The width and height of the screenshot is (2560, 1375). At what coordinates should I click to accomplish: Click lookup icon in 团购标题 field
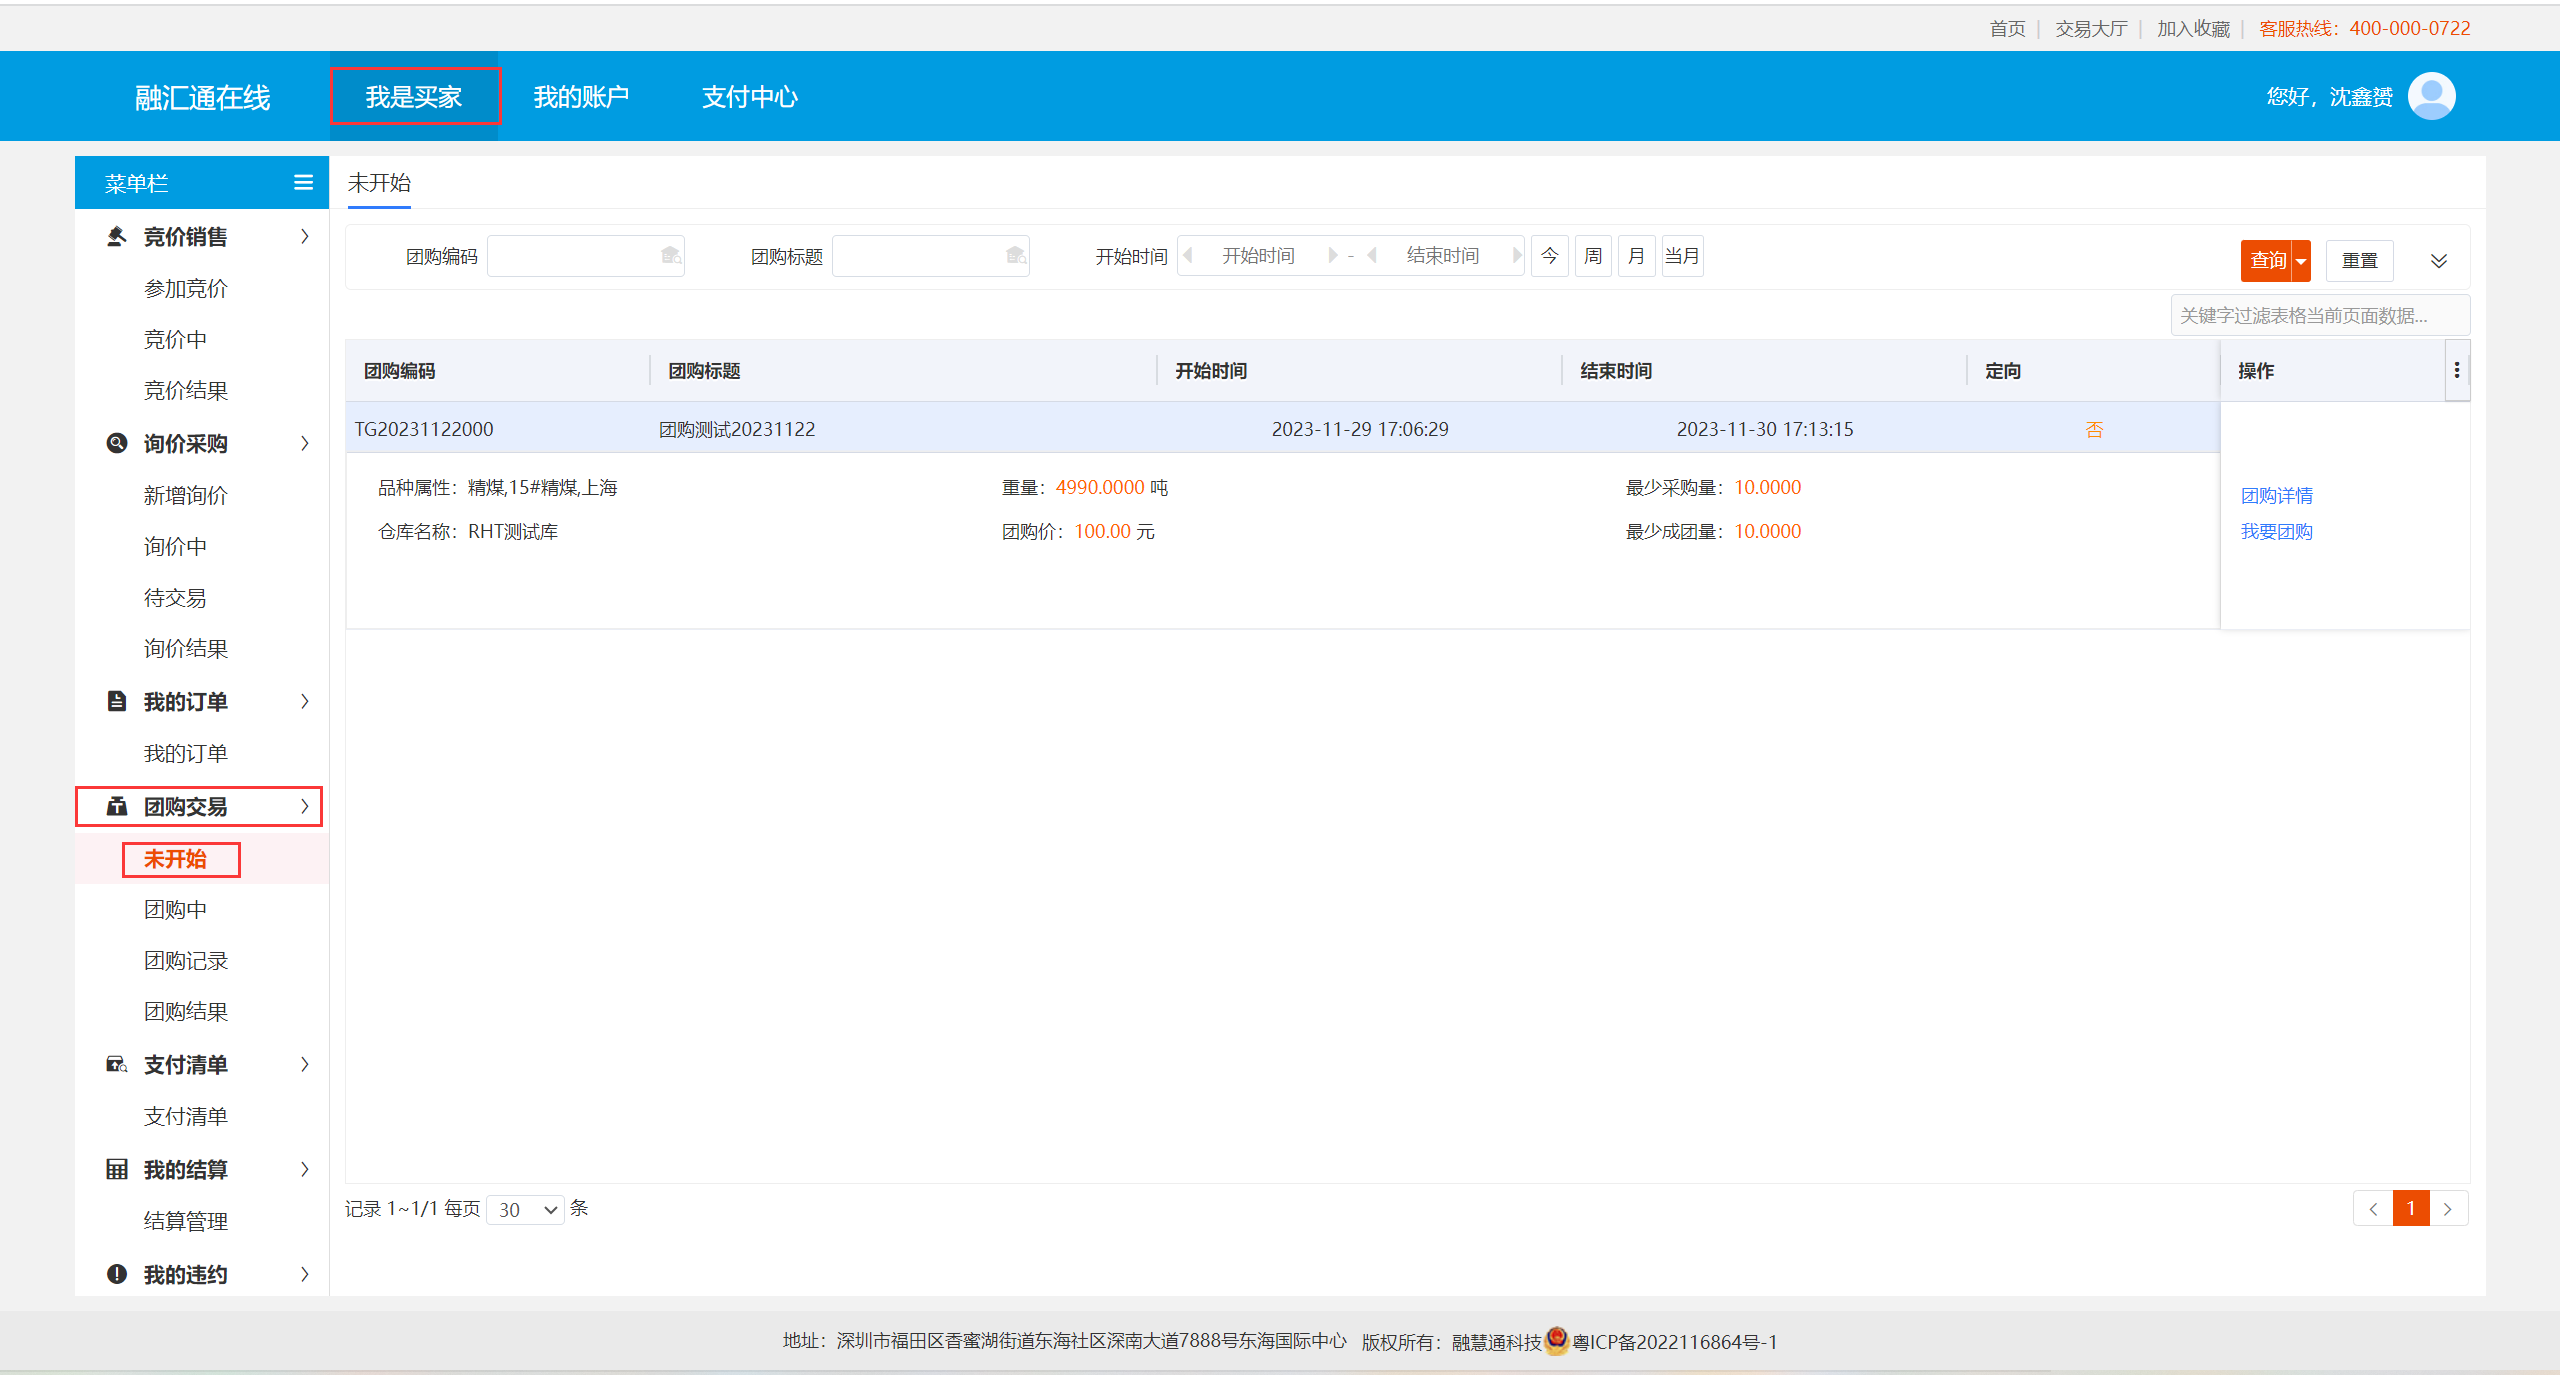pyautogui.click(x=1016, y=256)
